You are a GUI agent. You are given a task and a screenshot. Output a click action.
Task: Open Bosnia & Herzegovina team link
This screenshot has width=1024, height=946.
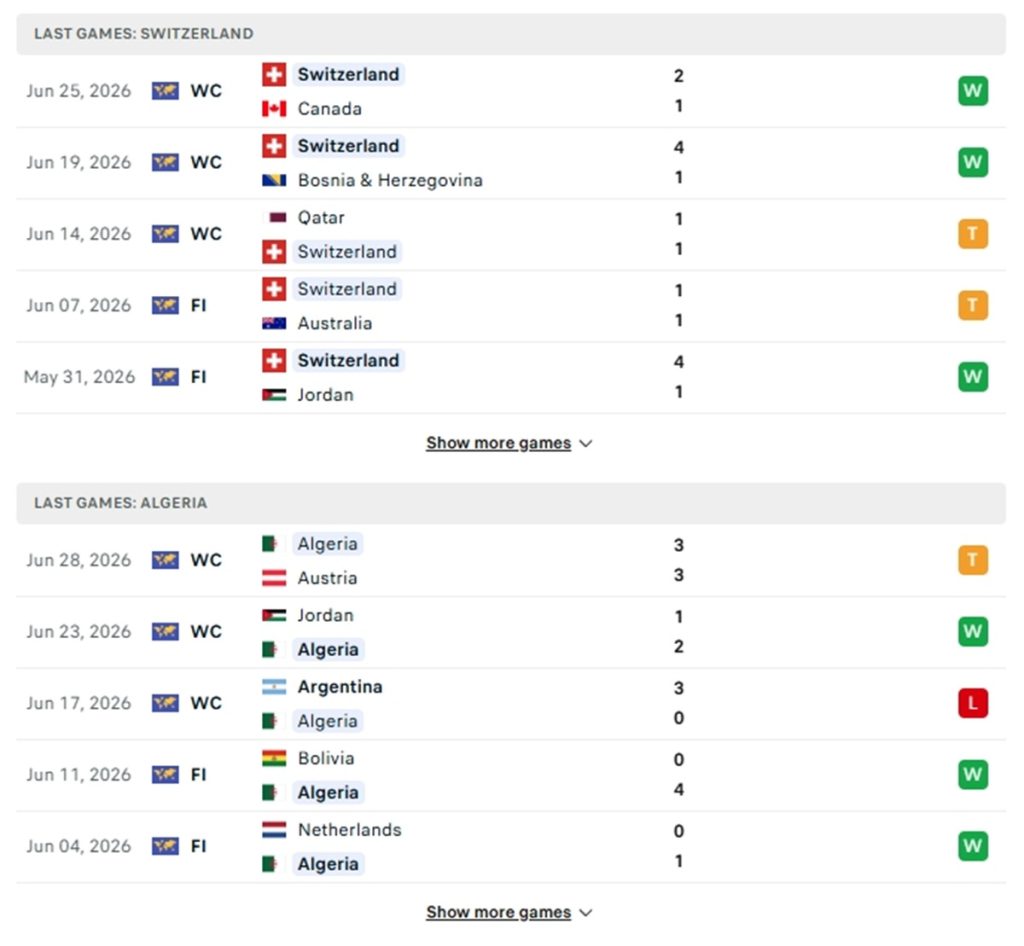tap(390, 180)
